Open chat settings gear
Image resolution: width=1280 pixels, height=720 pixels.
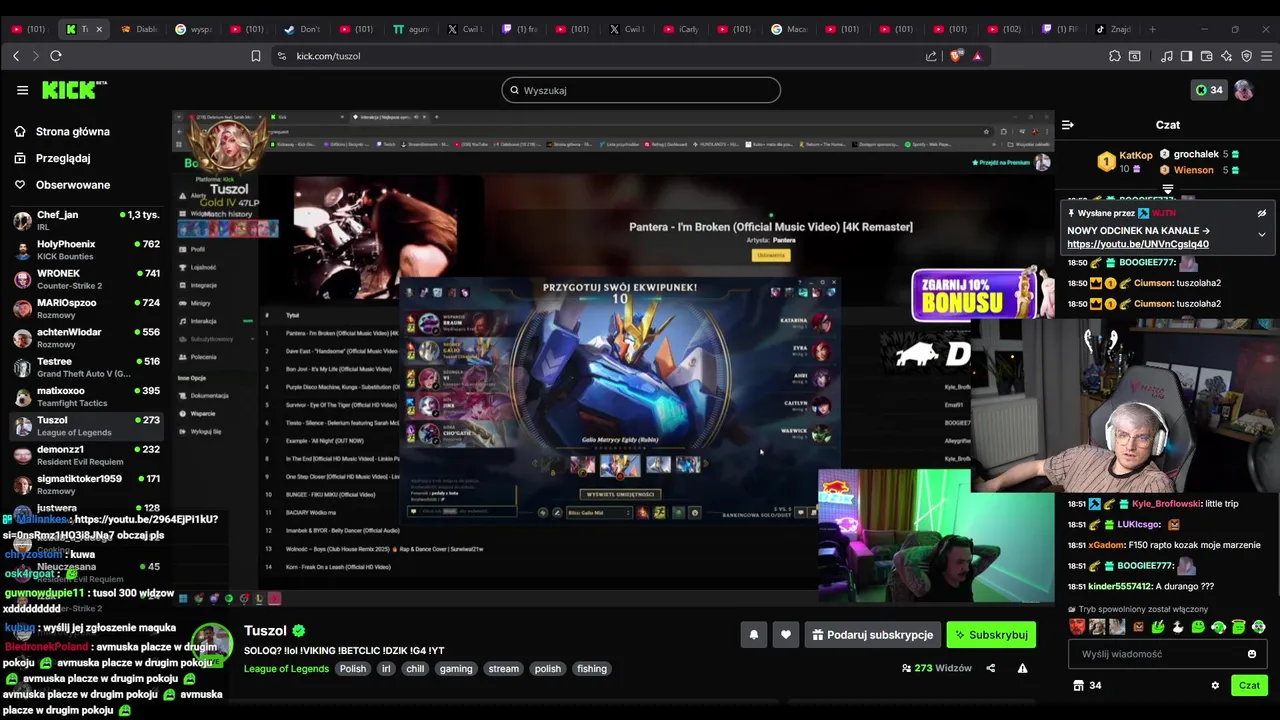click(x=1215, y=685)
